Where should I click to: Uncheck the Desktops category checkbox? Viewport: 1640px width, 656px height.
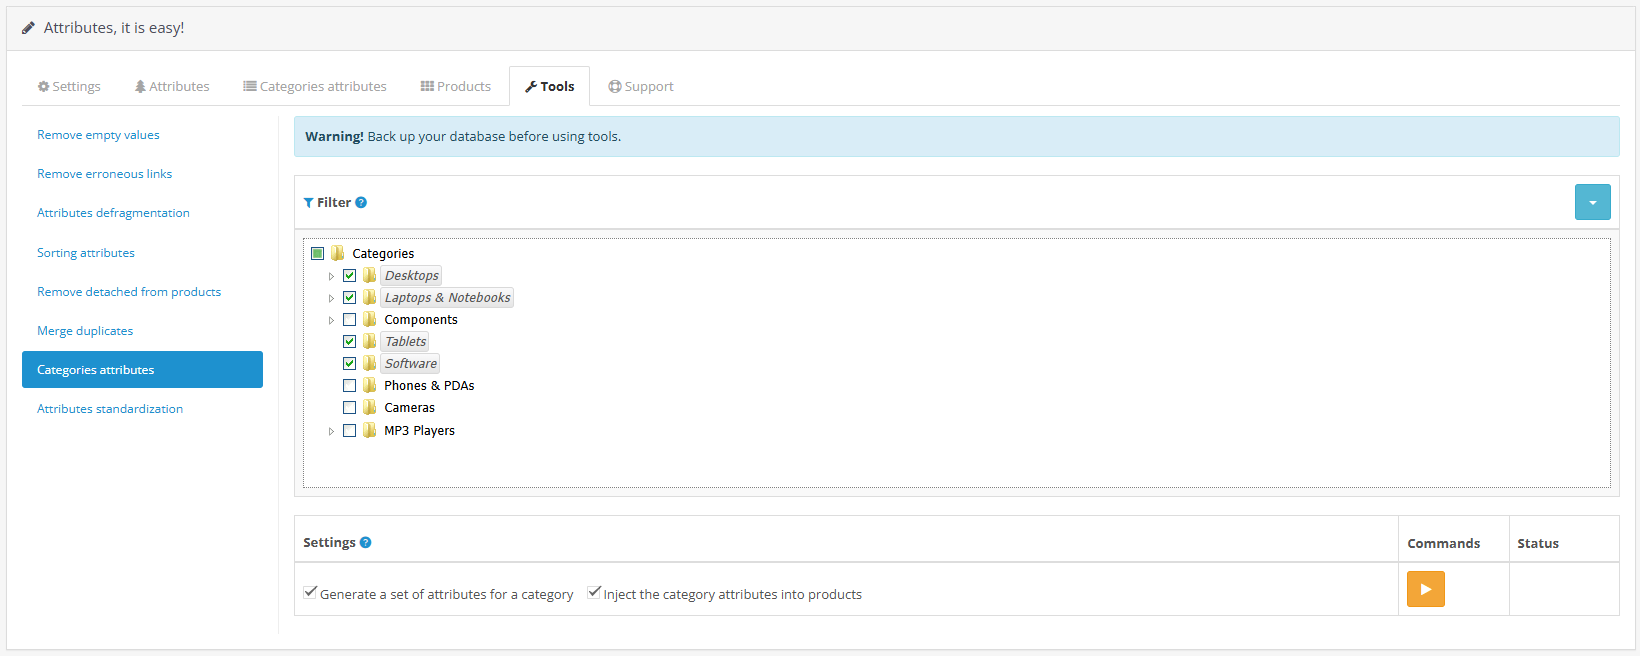pos(349,275)
